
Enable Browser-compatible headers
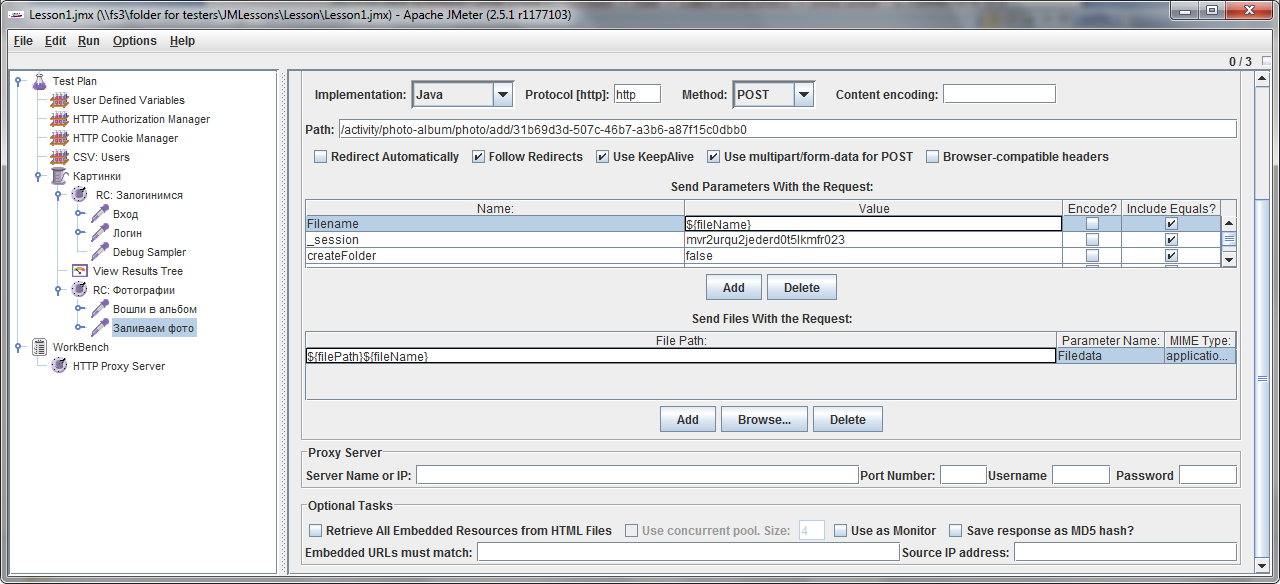click(933, 157)
